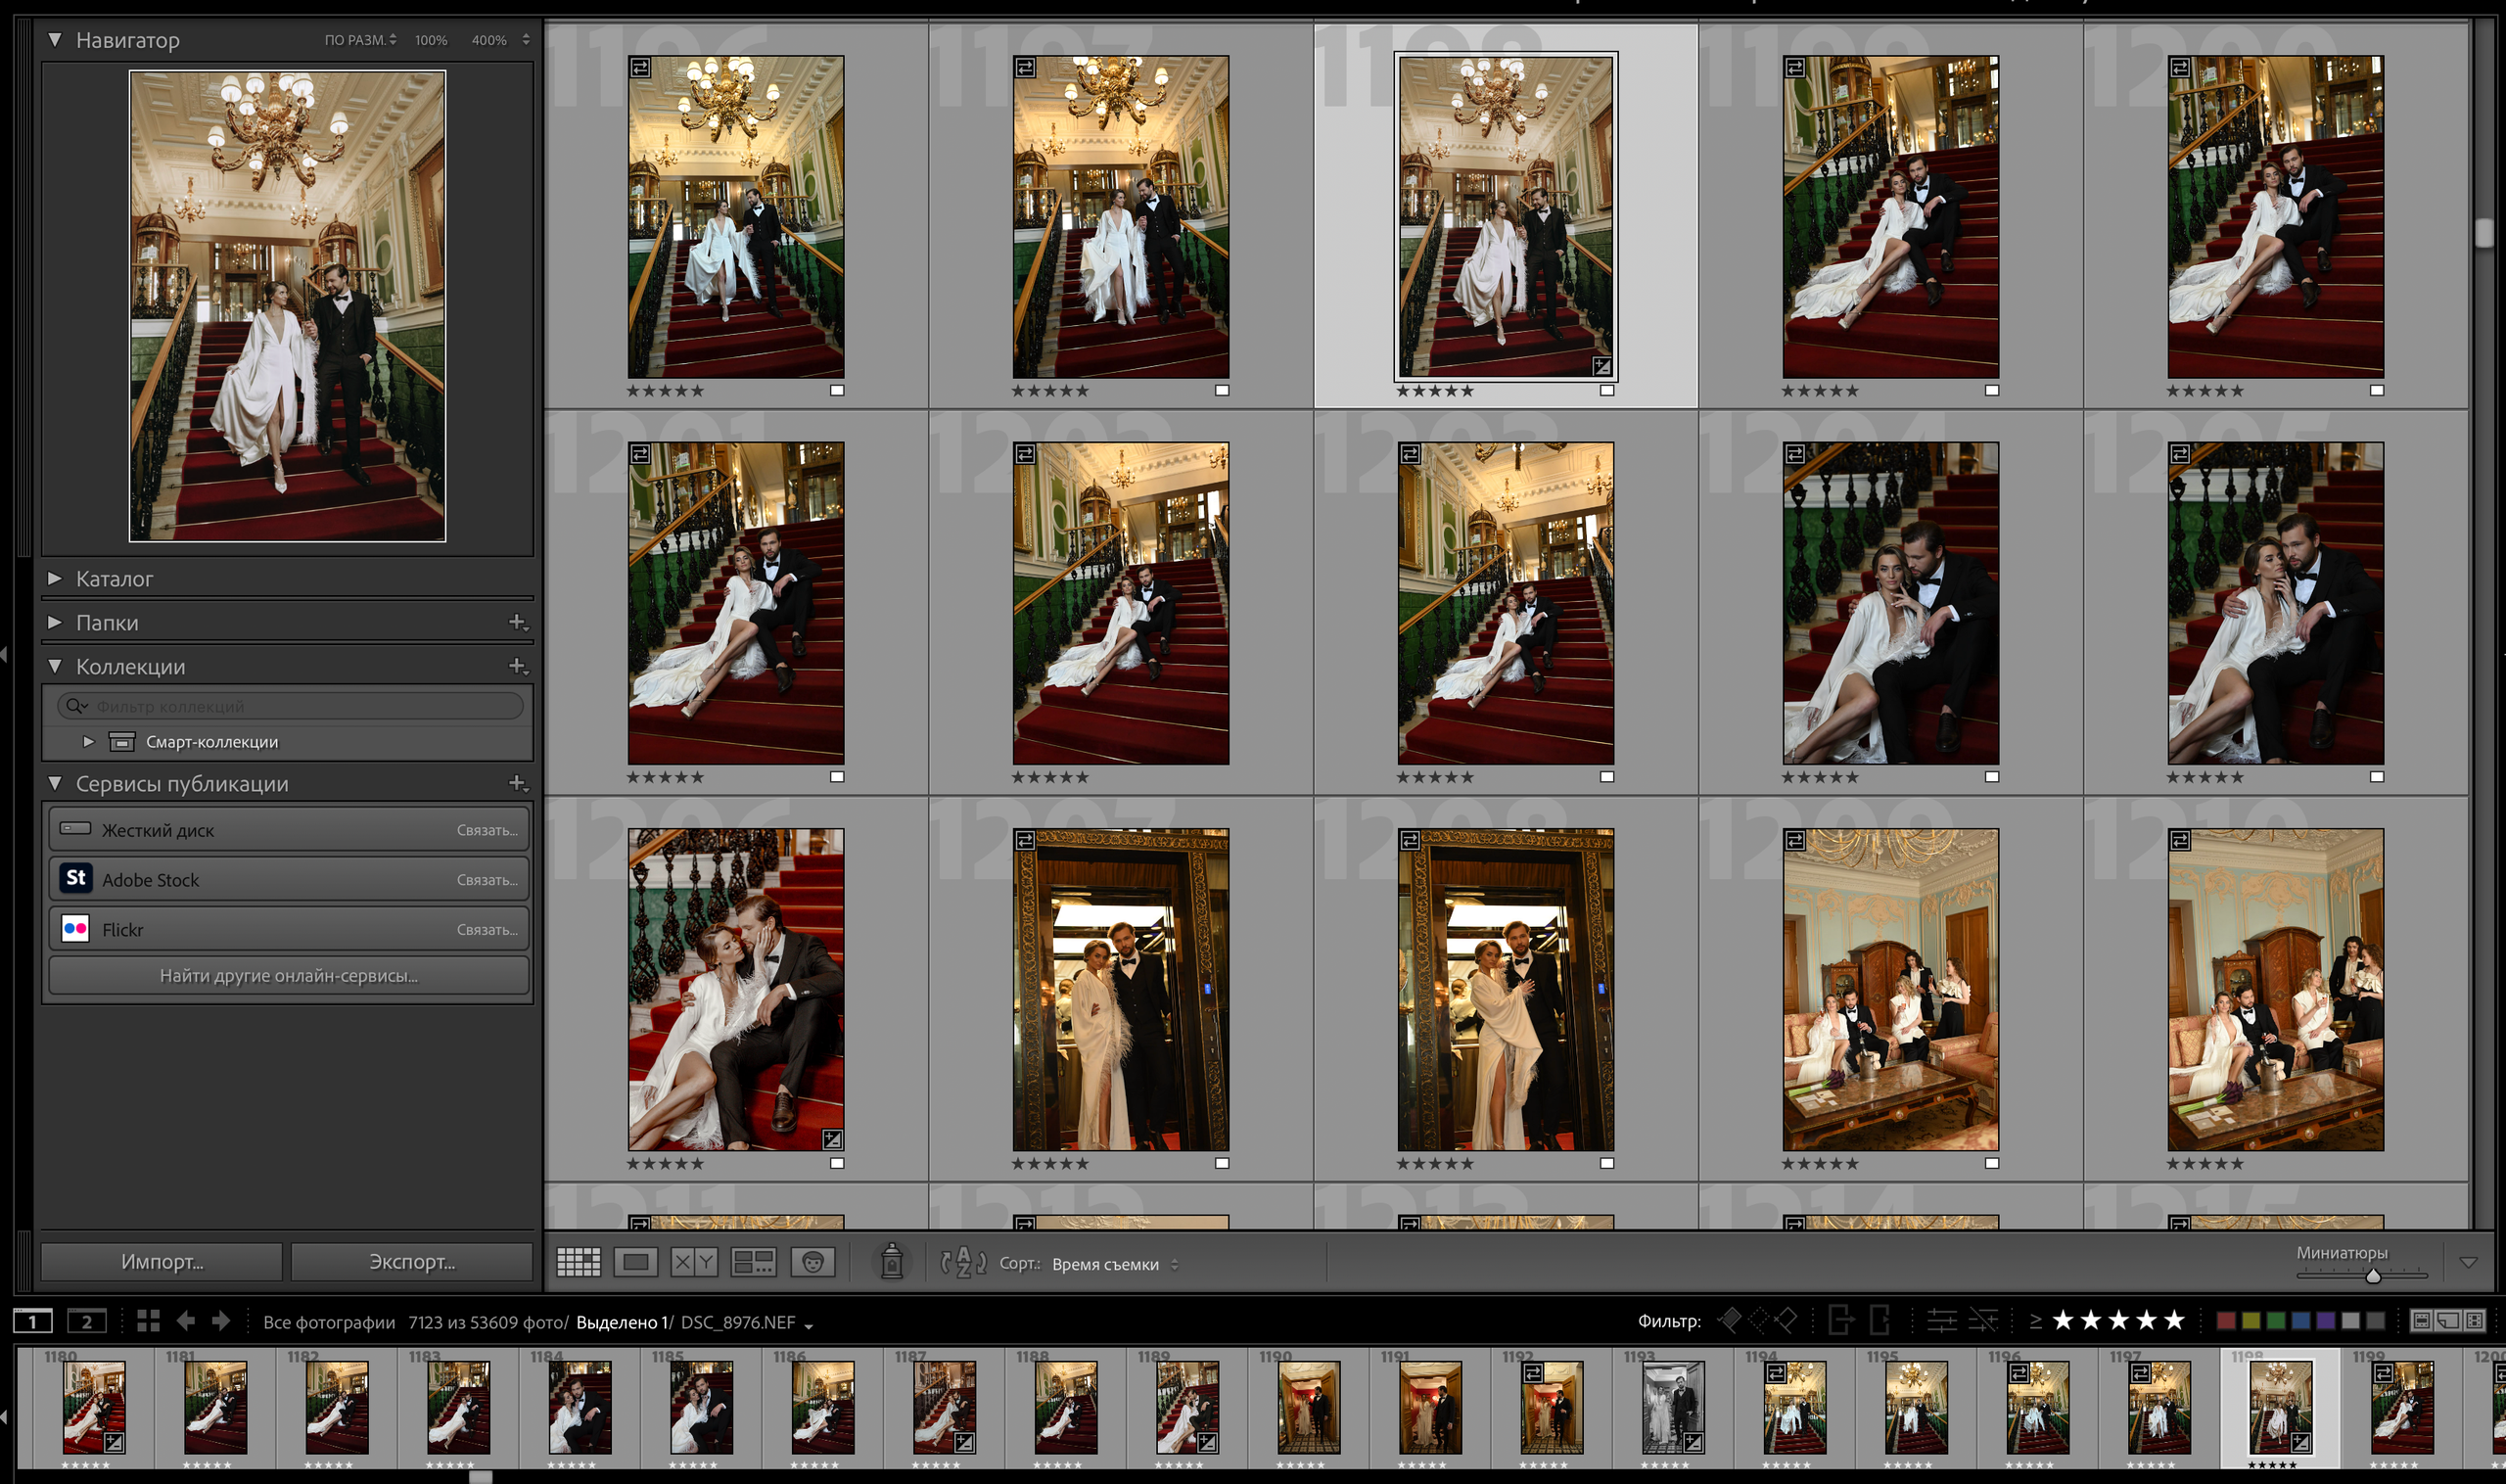The image size is (2506, 1484).
Task: Select 100% zoom level in Navigator
Action: click(x=431, y=40)
